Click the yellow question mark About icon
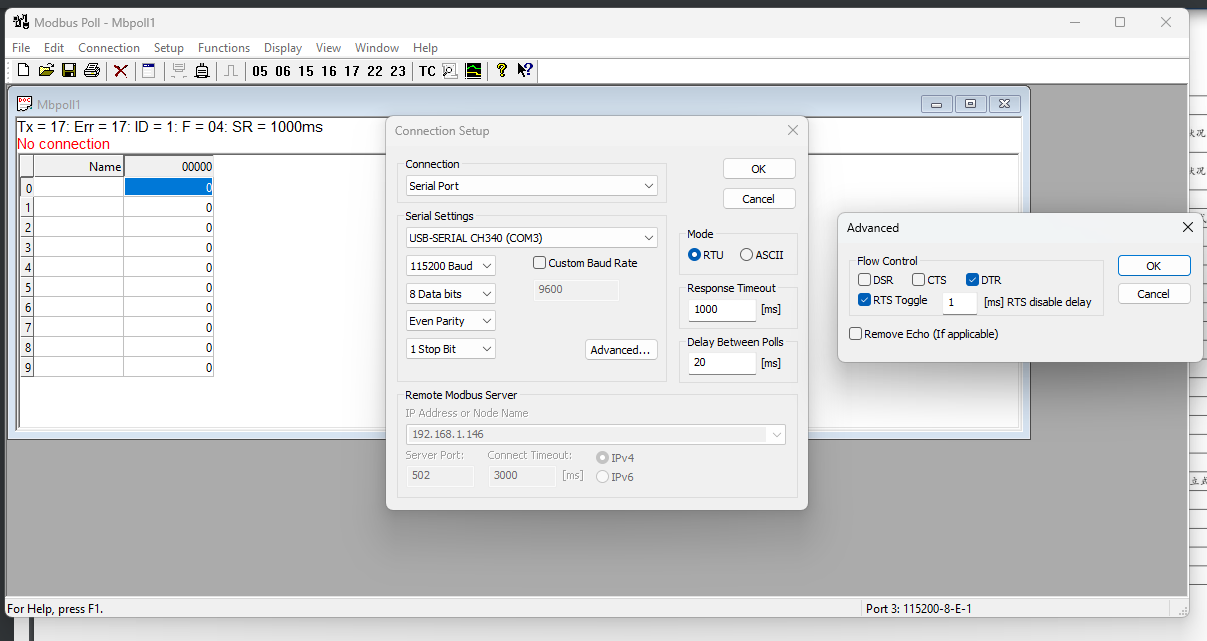This screenshot has height=641, width=1207. pyautogui.click(x=502, y=71)
